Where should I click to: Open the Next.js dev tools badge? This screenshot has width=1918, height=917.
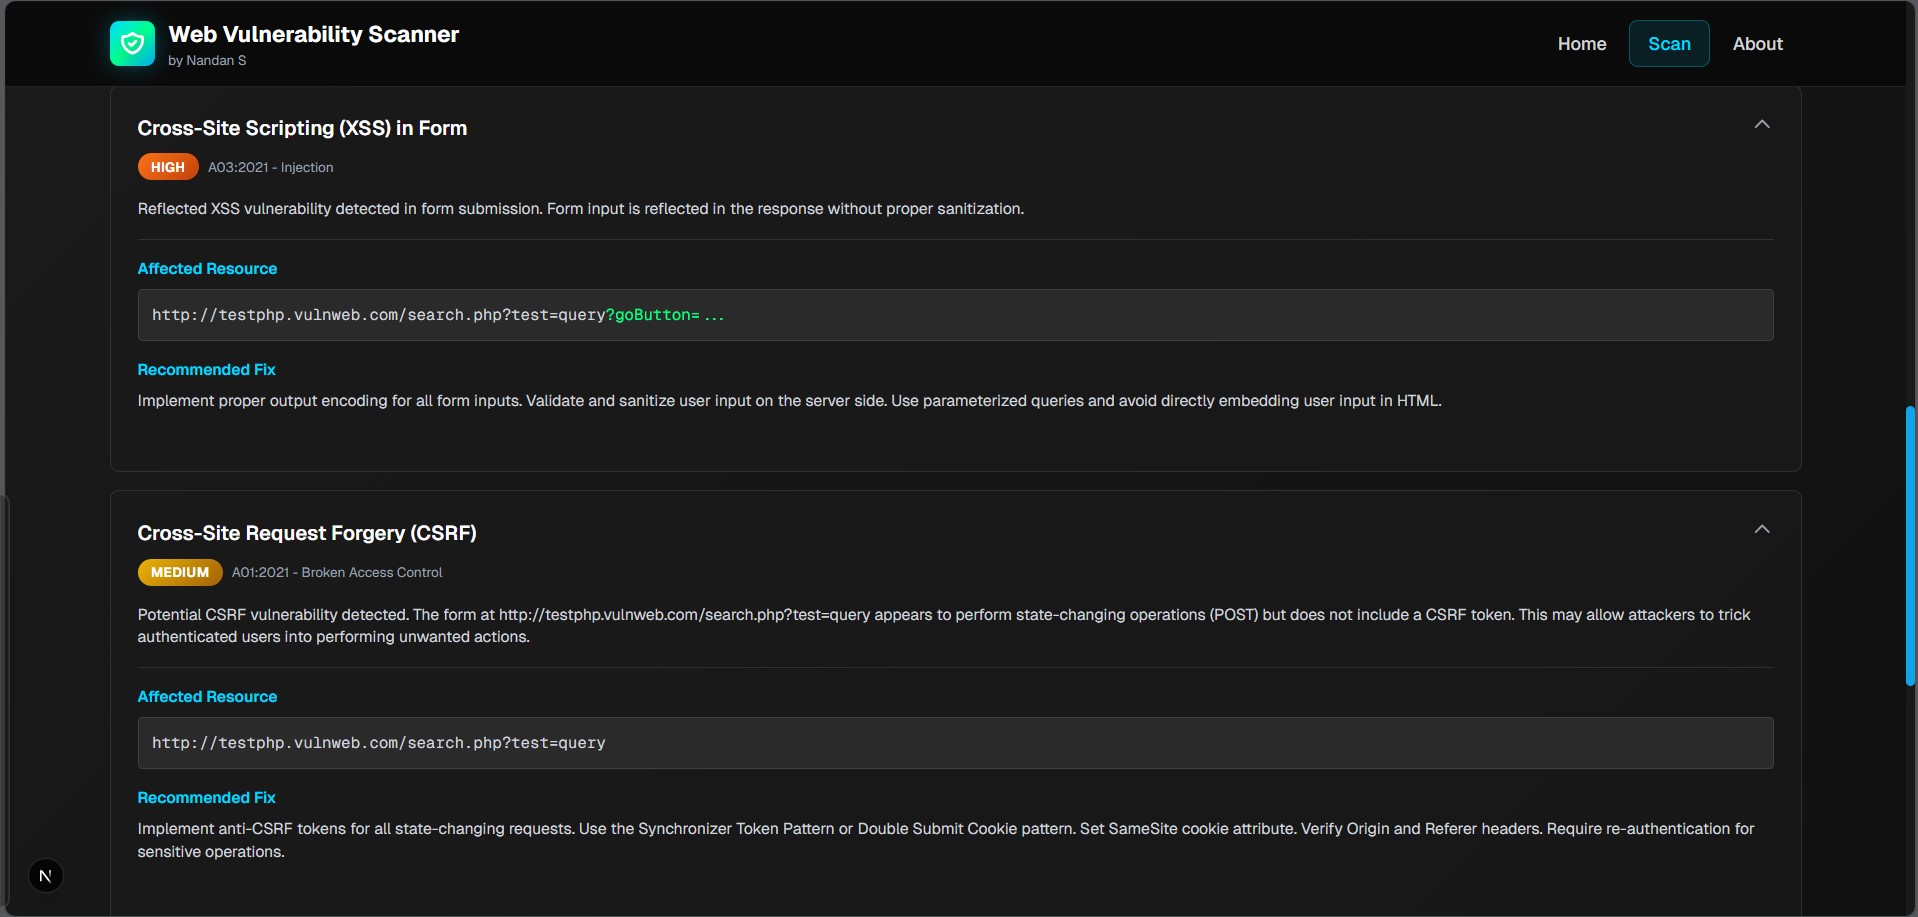(x=45, y=876)
